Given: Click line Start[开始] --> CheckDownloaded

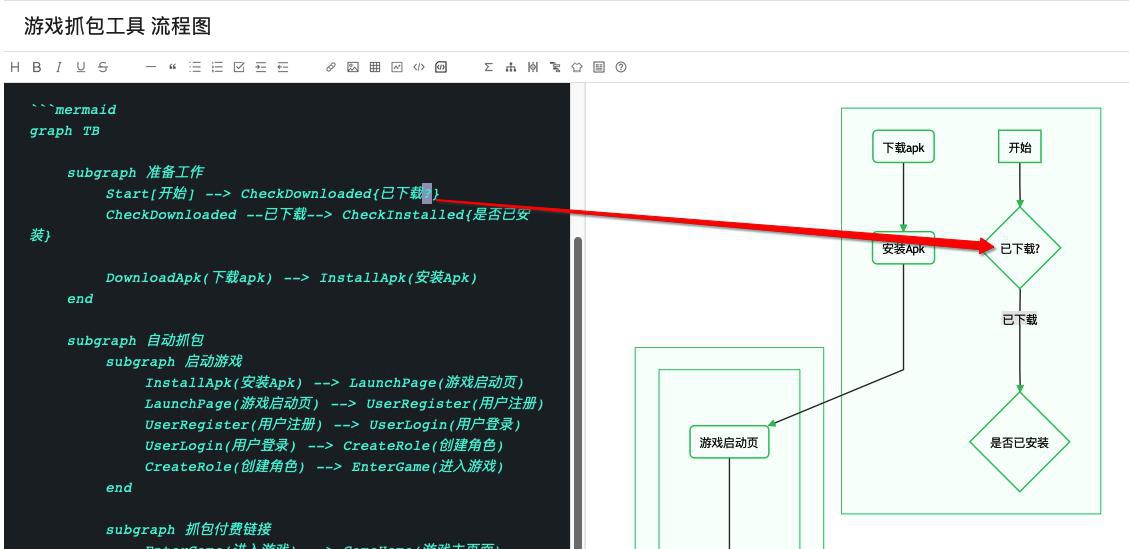Looking at the screenshot, I should (273, 194).
